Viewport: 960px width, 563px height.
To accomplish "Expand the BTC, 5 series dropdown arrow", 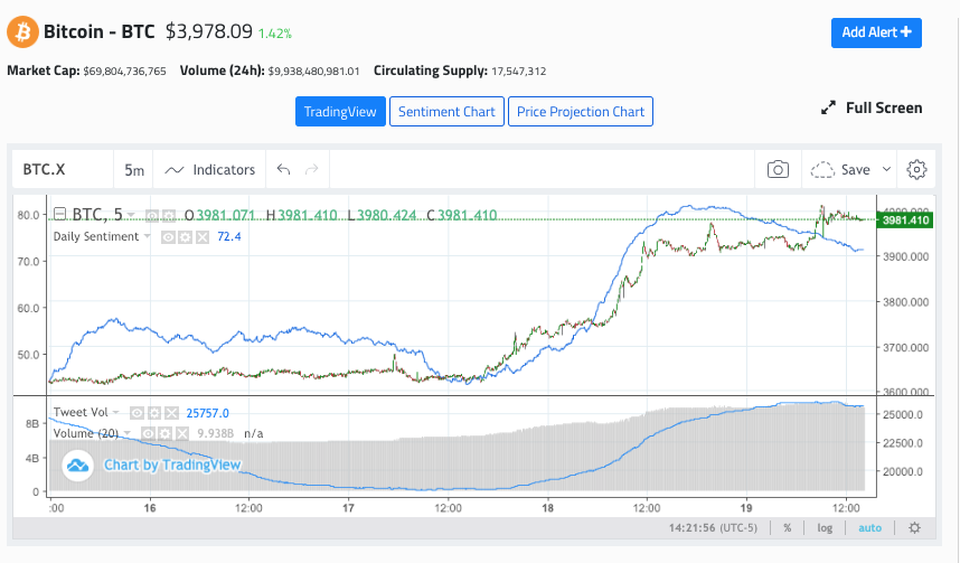I will point(131,215).
